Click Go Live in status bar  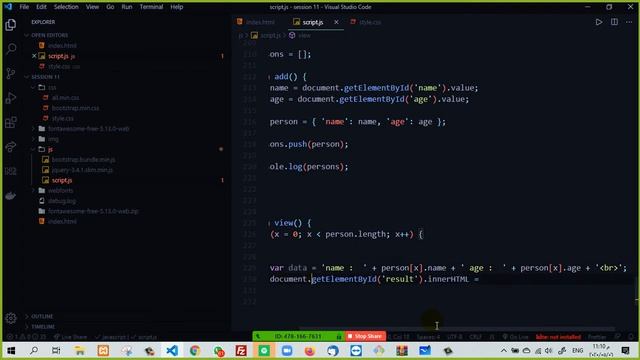coord(515,337)
